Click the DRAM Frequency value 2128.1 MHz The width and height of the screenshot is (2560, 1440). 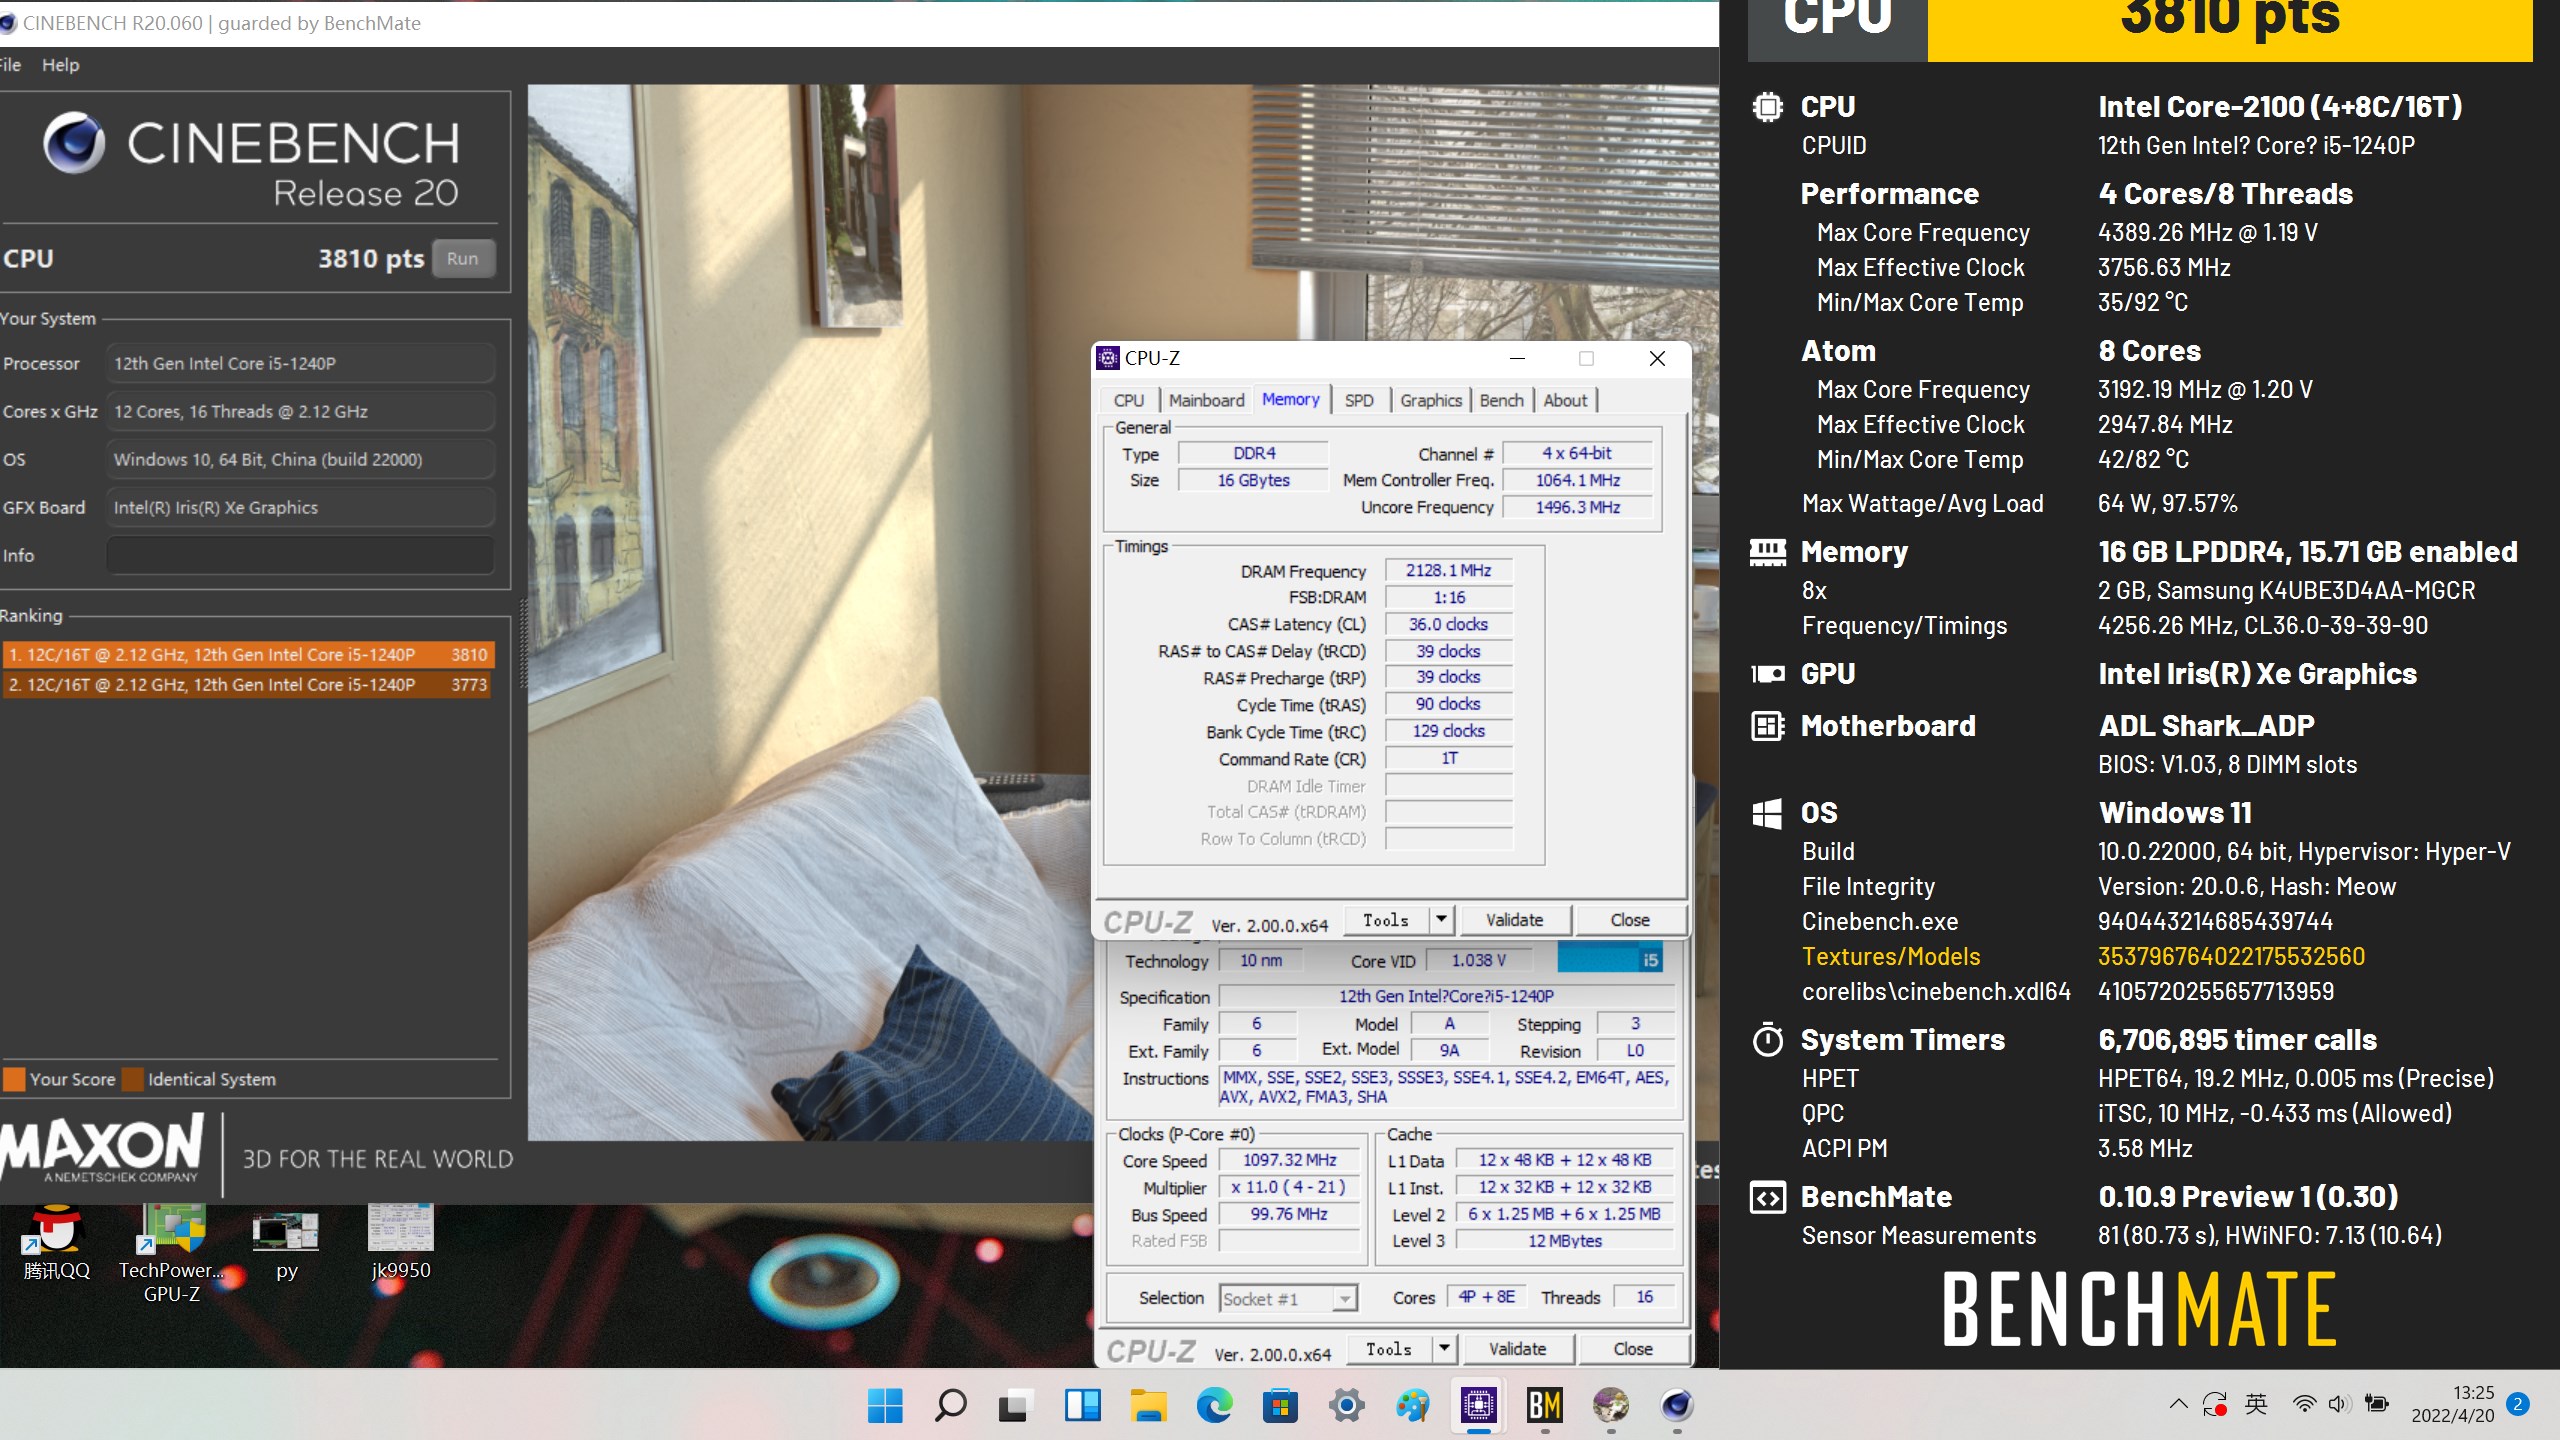tap(1448, 571)
